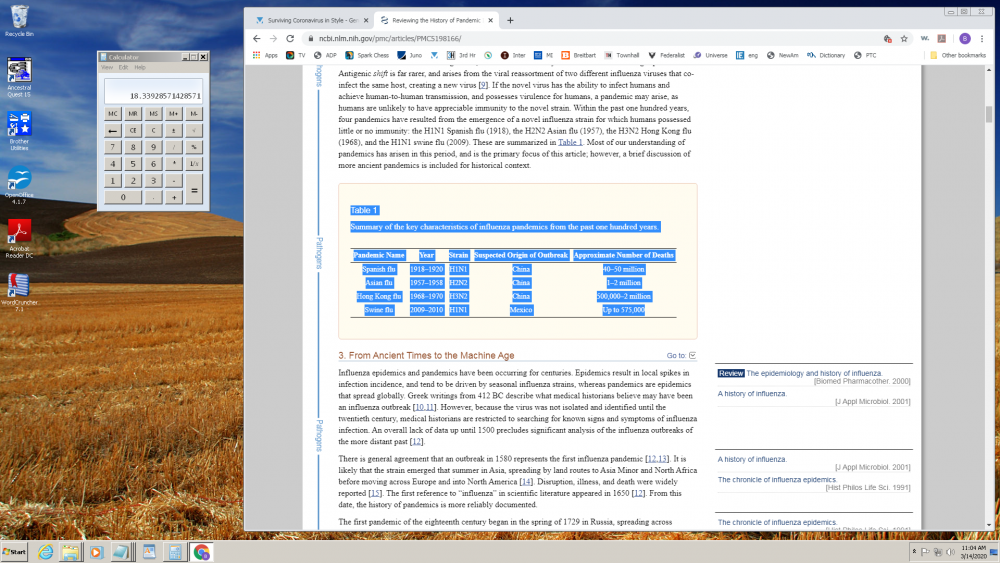Select the Ancestral Quest 15 desktop icon
The image size is (1000, 563).
pos(19,77)
